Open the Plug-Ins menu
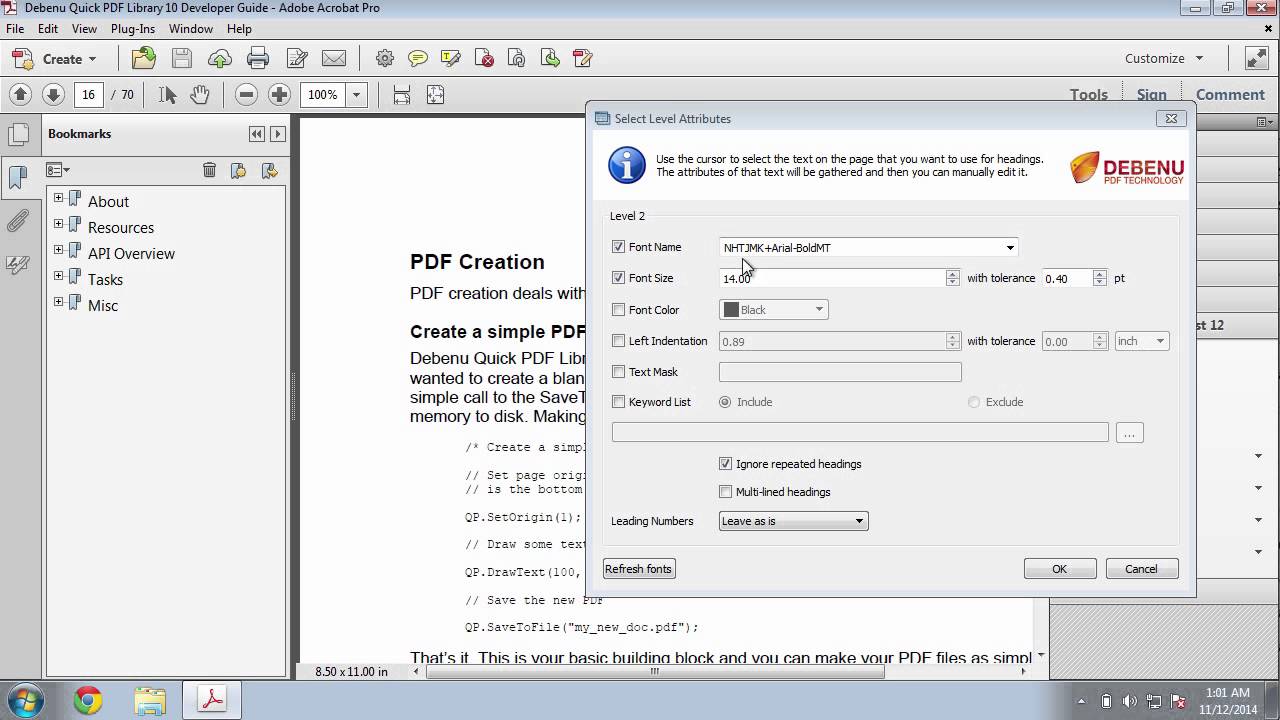1280x720 pixels. point(133,29)
